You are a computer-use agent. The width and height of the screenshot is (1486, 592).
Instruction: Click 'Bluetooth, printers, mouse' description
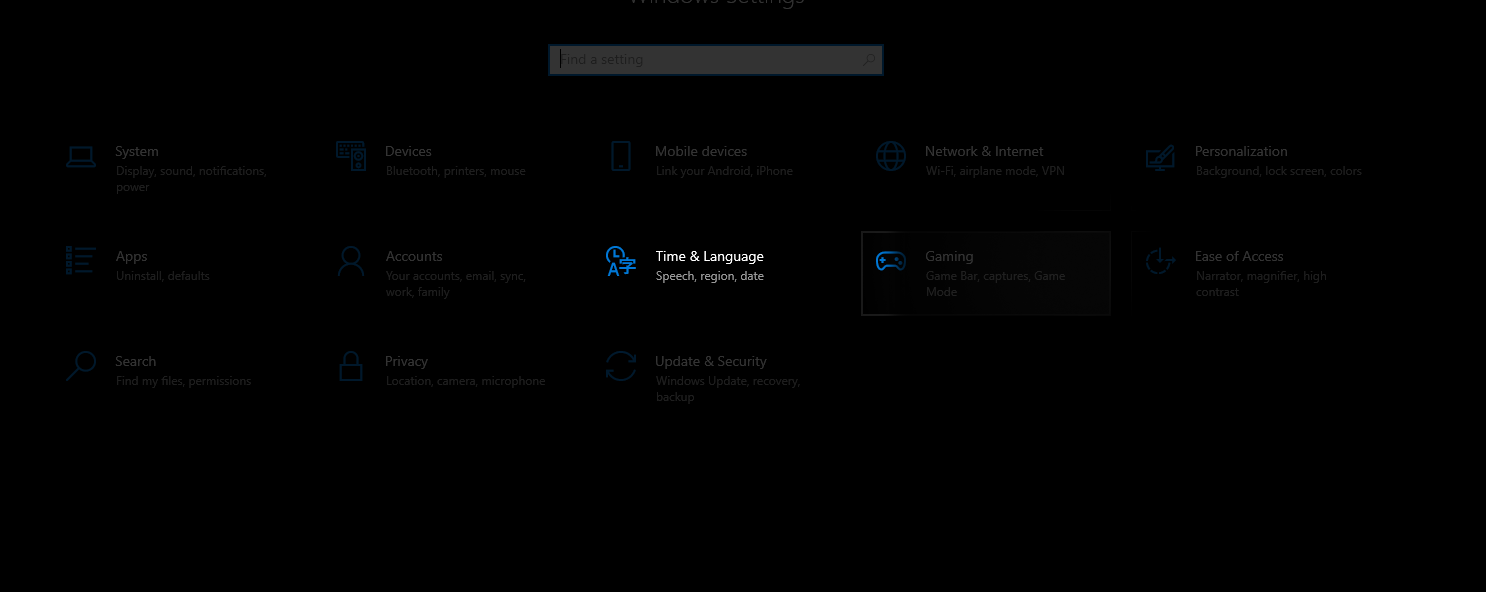pyautogui.click(x=456, y=171)
